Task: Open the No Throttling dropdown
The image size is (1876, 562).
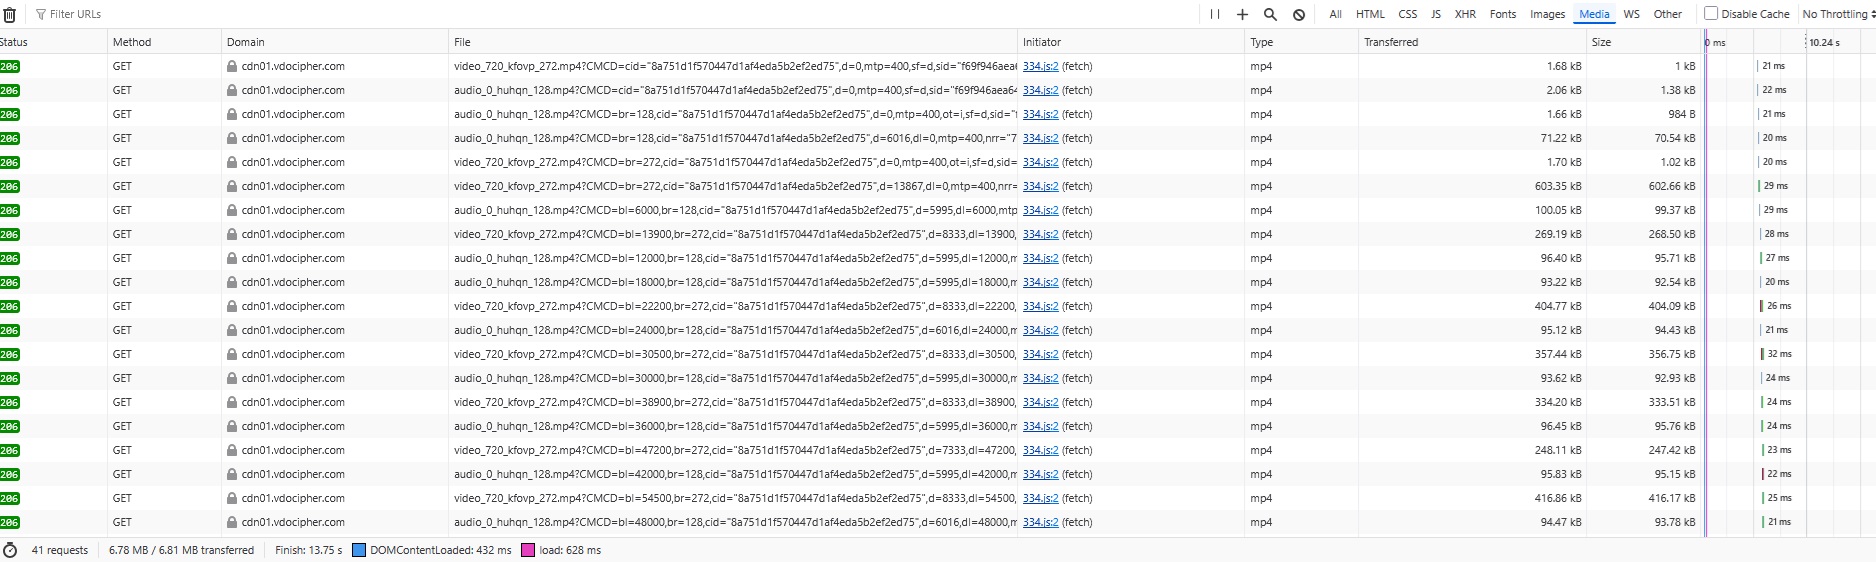Action: pyautogui.click(x=1838, y=14)
